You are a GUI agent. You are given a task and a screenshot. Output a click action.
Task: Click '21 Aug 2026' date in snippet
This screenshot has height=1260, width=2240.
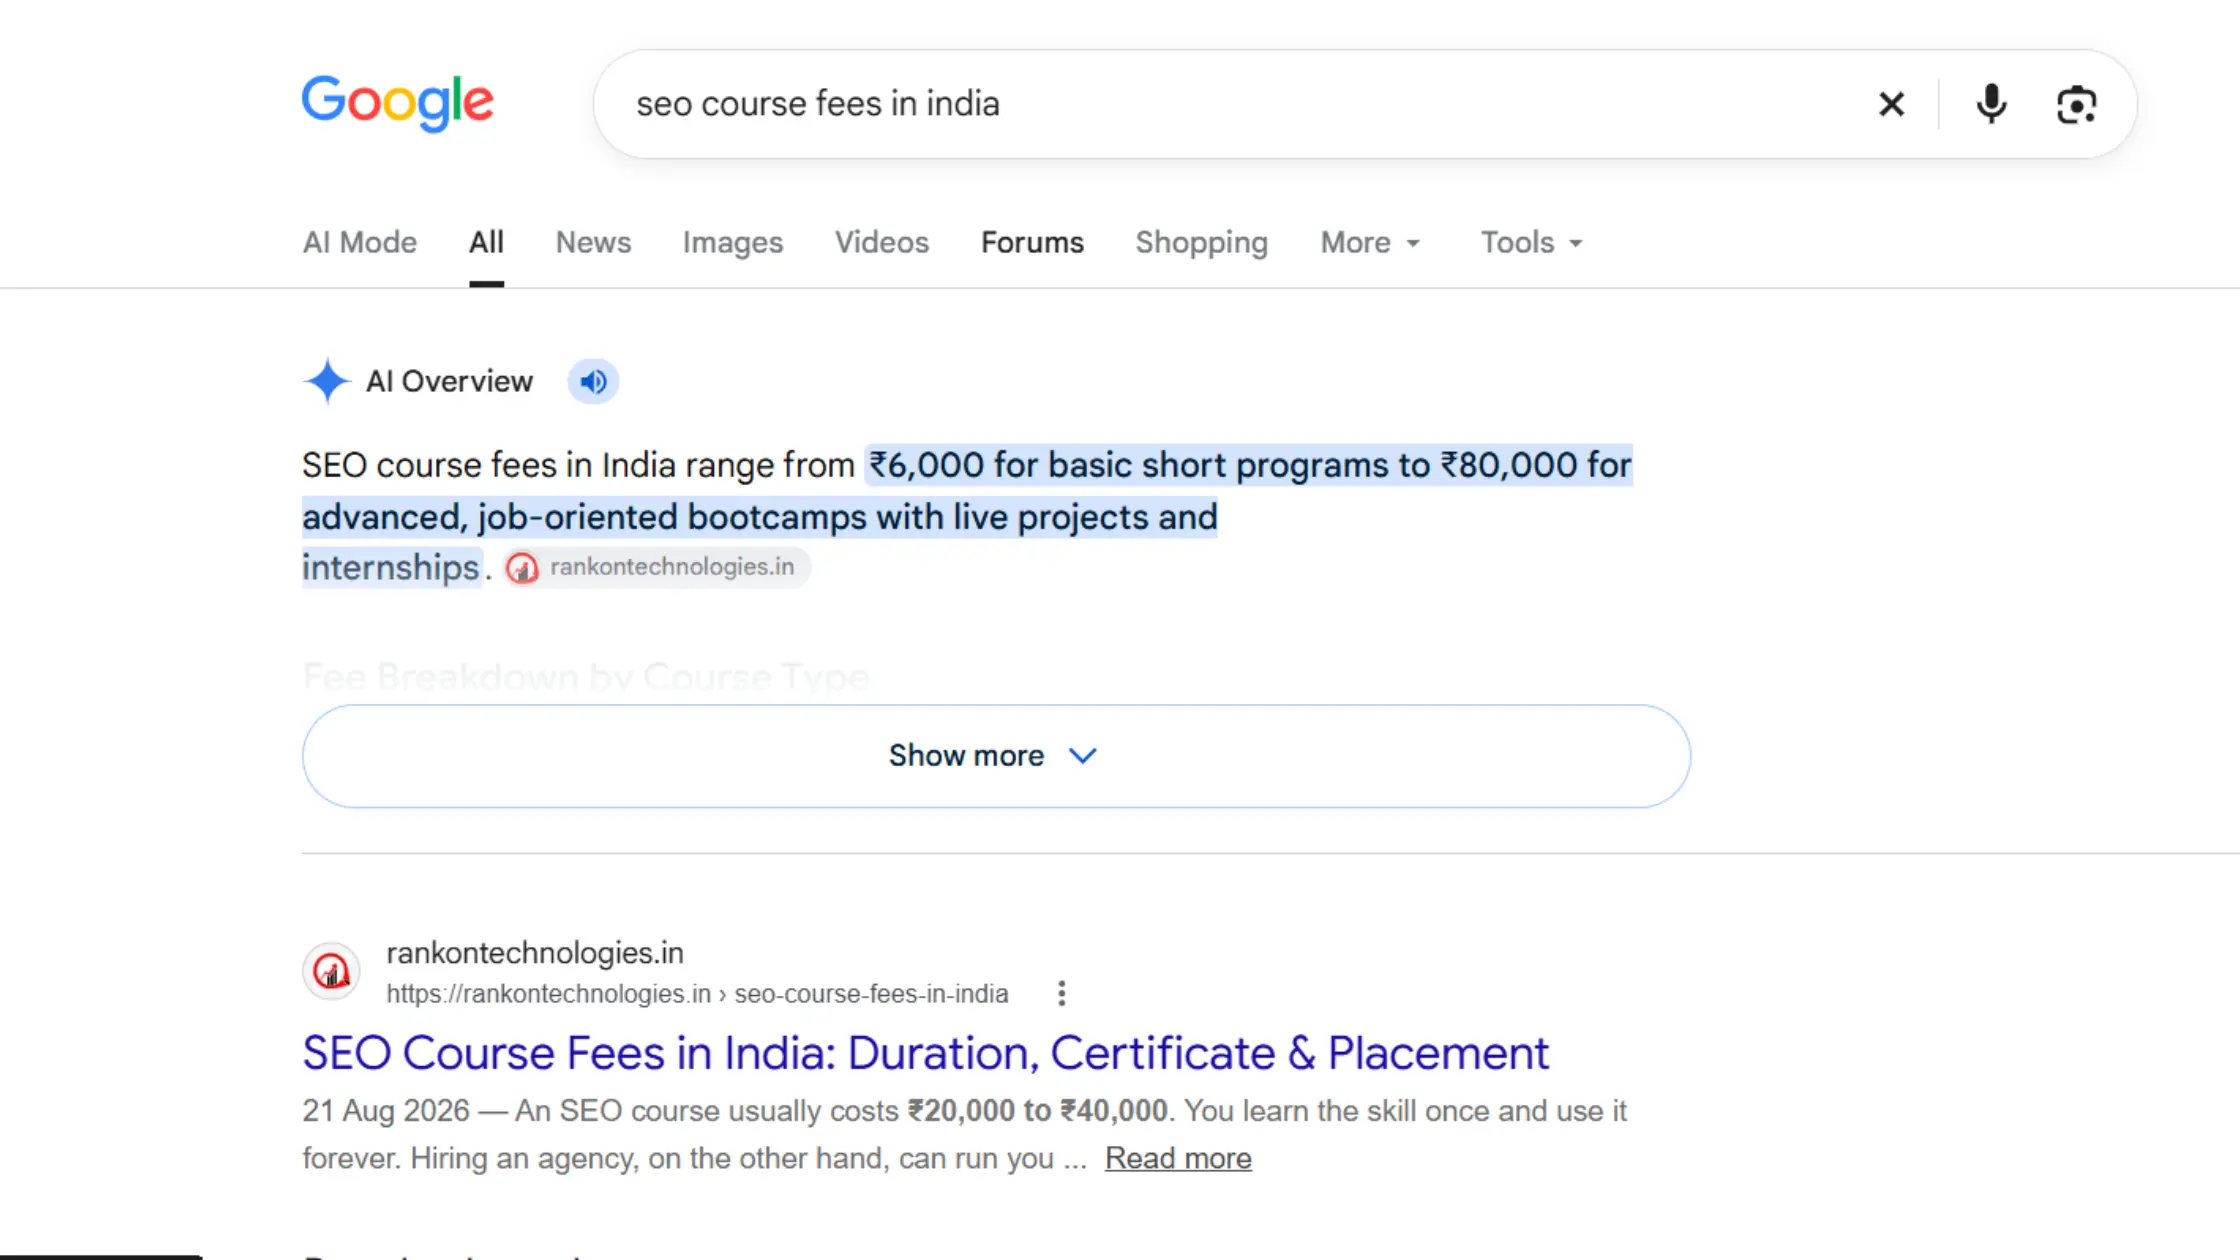tap(386, 1110)
